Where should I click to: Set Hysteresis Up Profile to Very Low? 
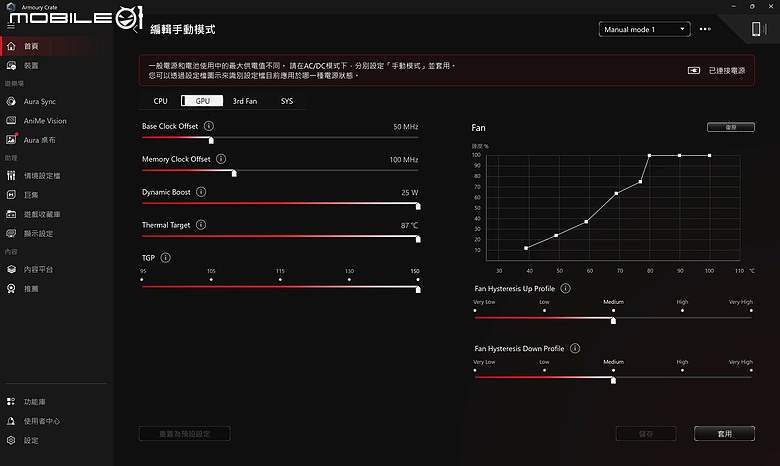[x=475, y=310]
